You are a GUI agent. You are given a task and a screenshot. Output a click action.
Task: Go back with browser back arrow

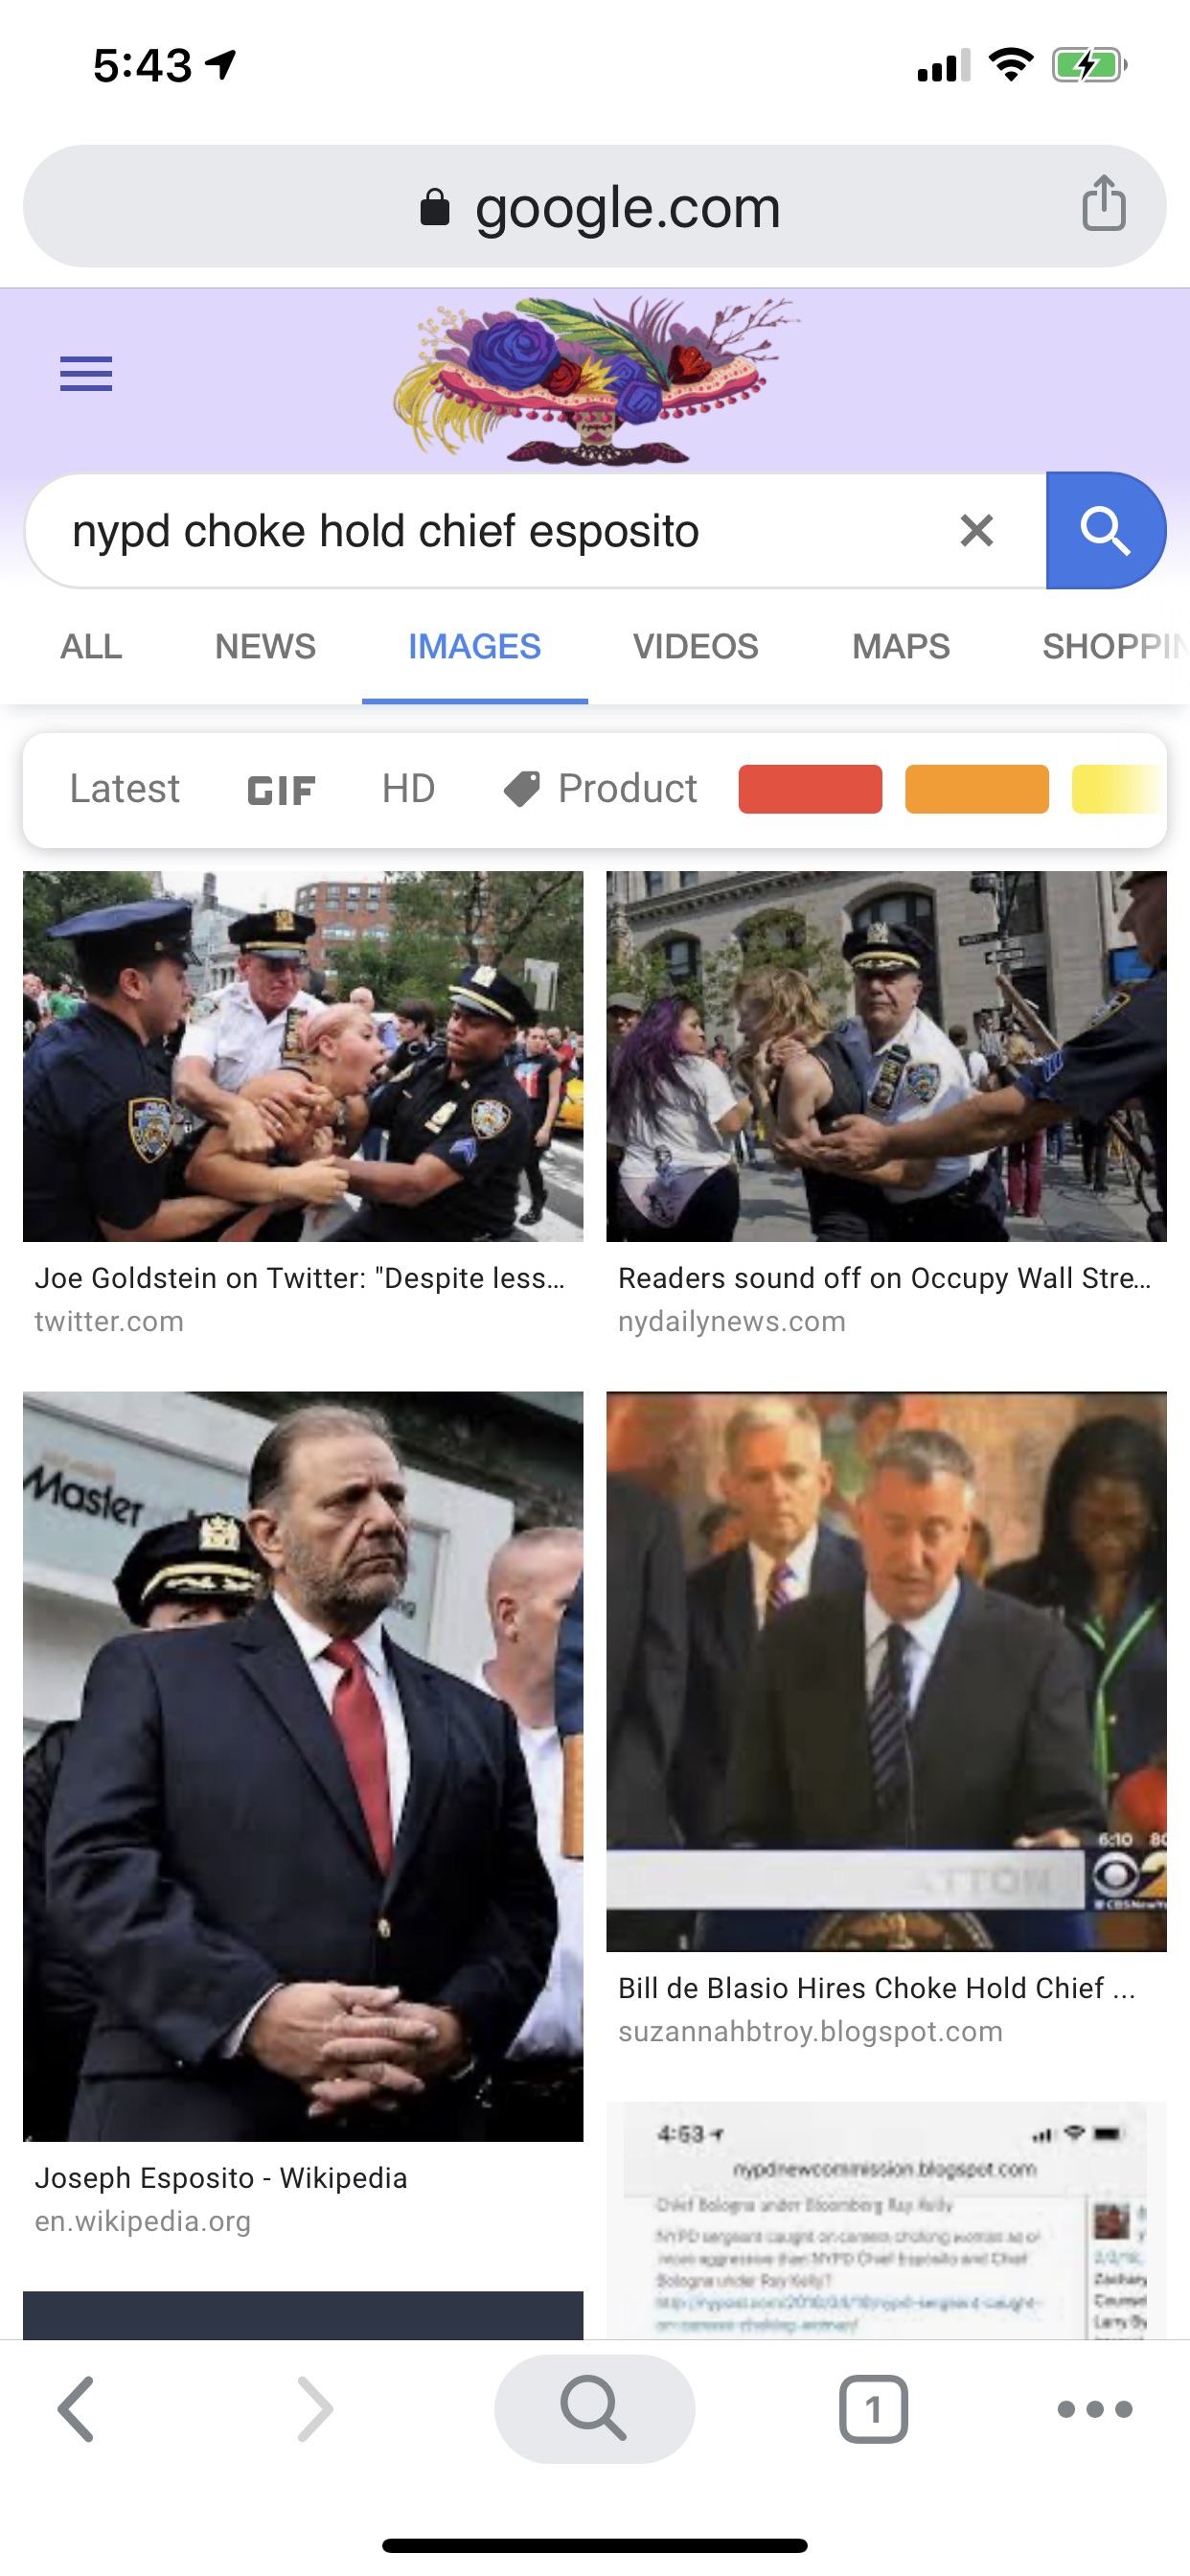coord(76,2409)
